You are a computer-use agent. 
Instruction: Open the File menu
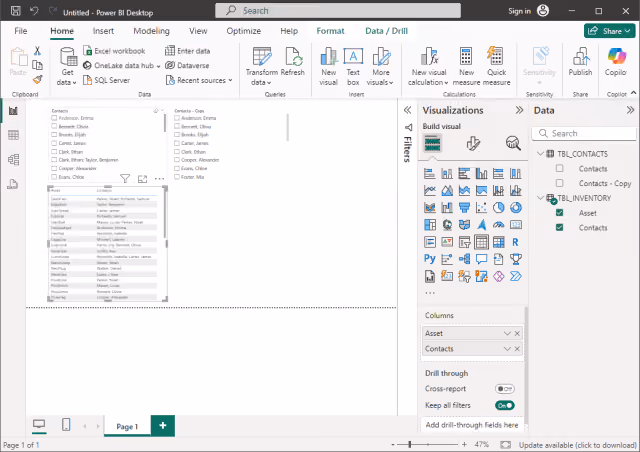pos(20,31)
